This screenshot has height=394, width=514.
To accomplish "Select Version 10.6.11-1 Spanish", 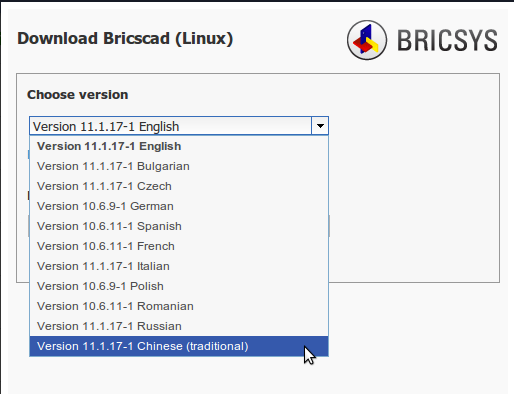I will (x=179, y=226).
